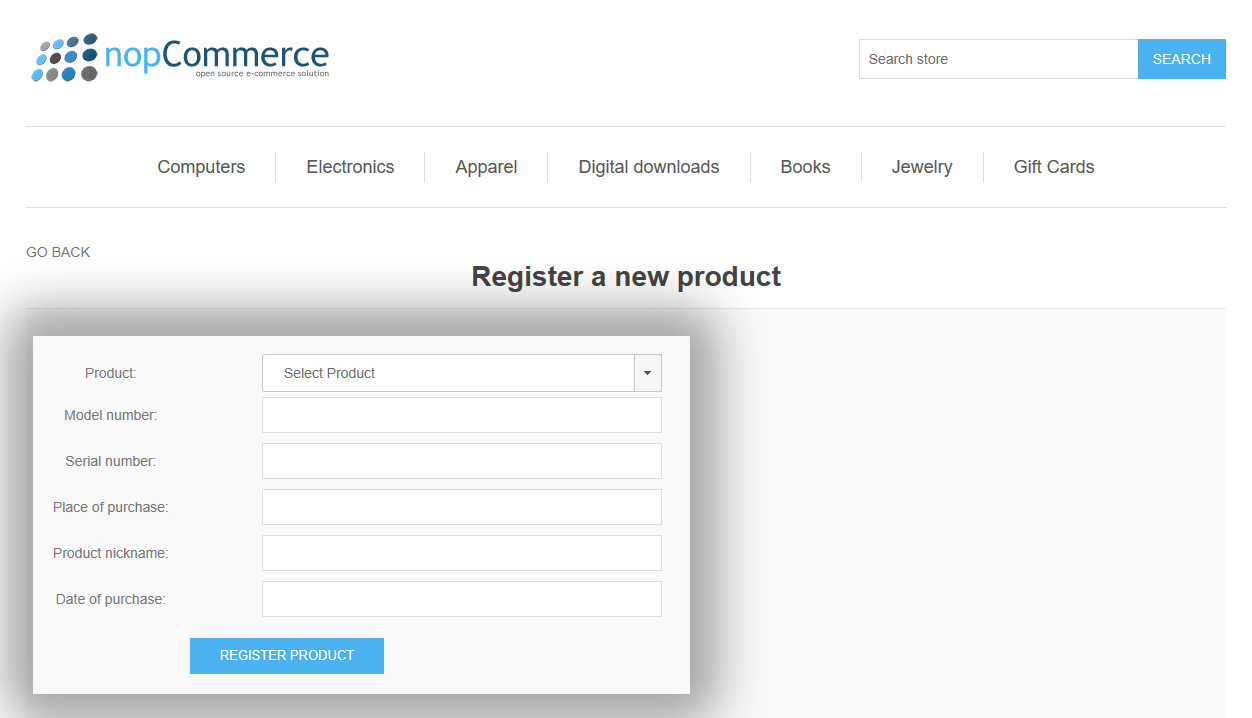1252x718 pixels.
Task: Open the Select Product combo box
Action: coord(448,373)
